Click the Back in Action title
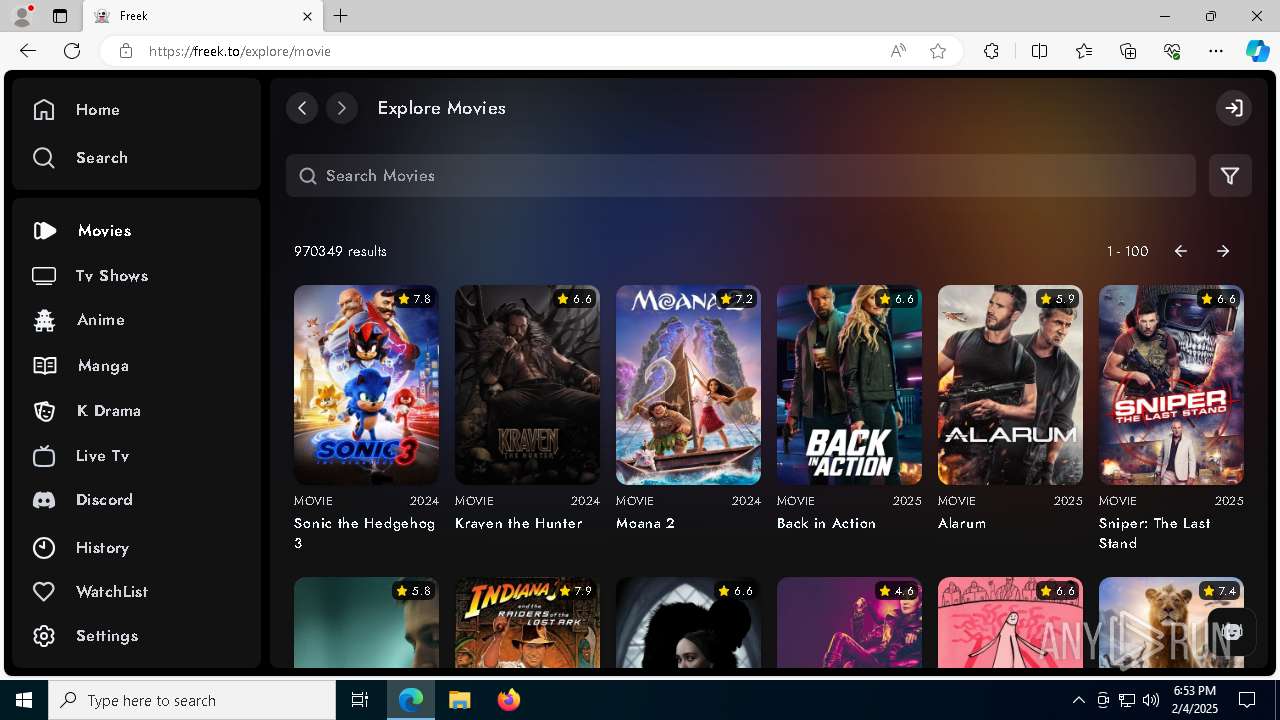1280x720 pixels. [826, 523]
